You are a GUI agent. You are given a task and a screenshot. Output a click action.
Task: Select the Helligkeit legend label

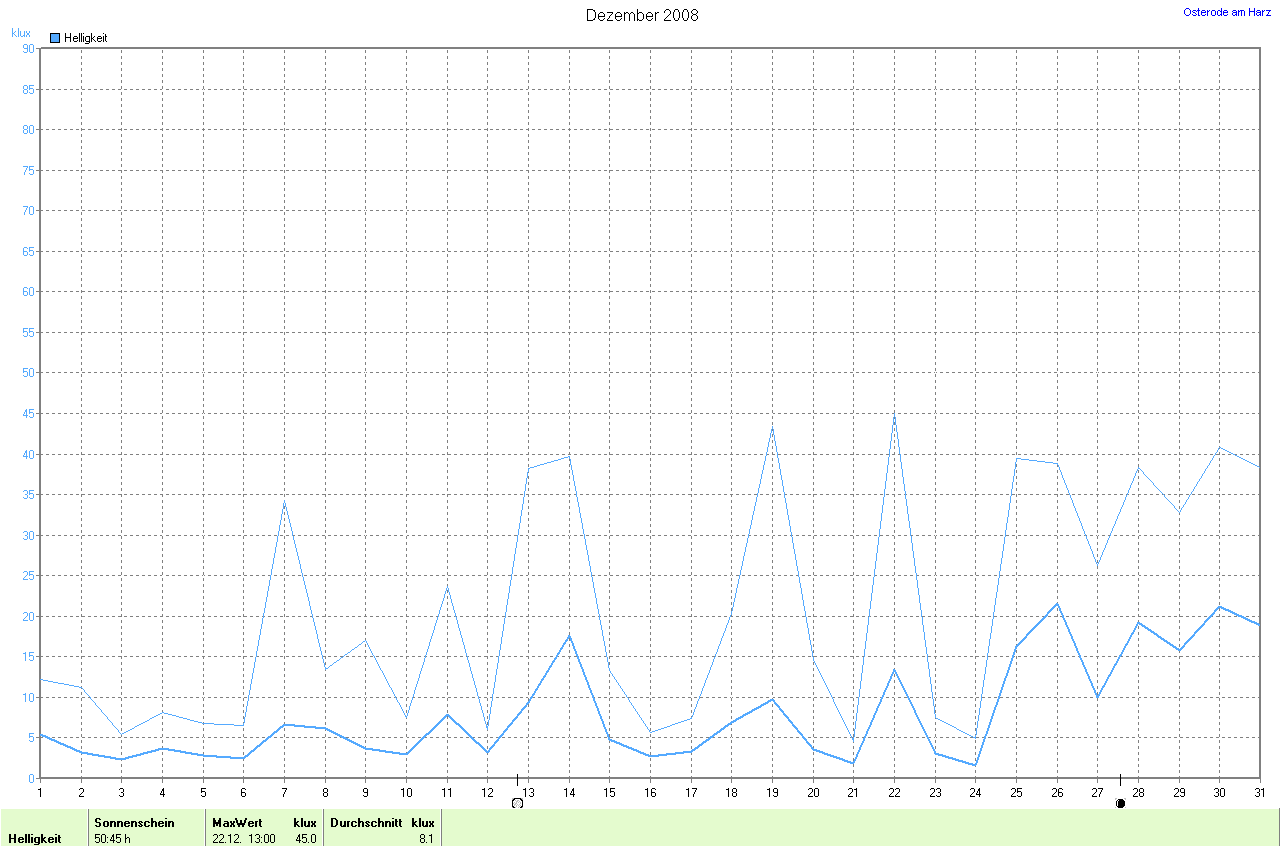pos(85,38)
